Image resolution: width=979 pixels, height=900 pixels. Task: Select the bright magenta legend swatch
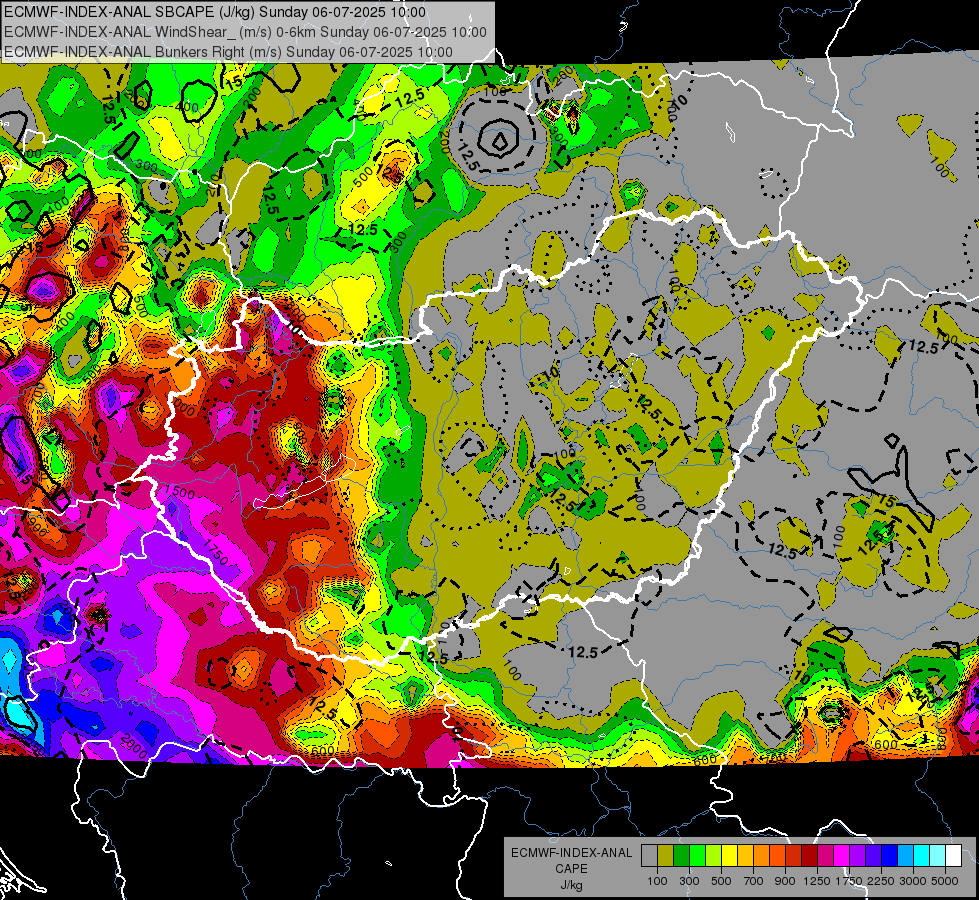(x=841, y=856)
